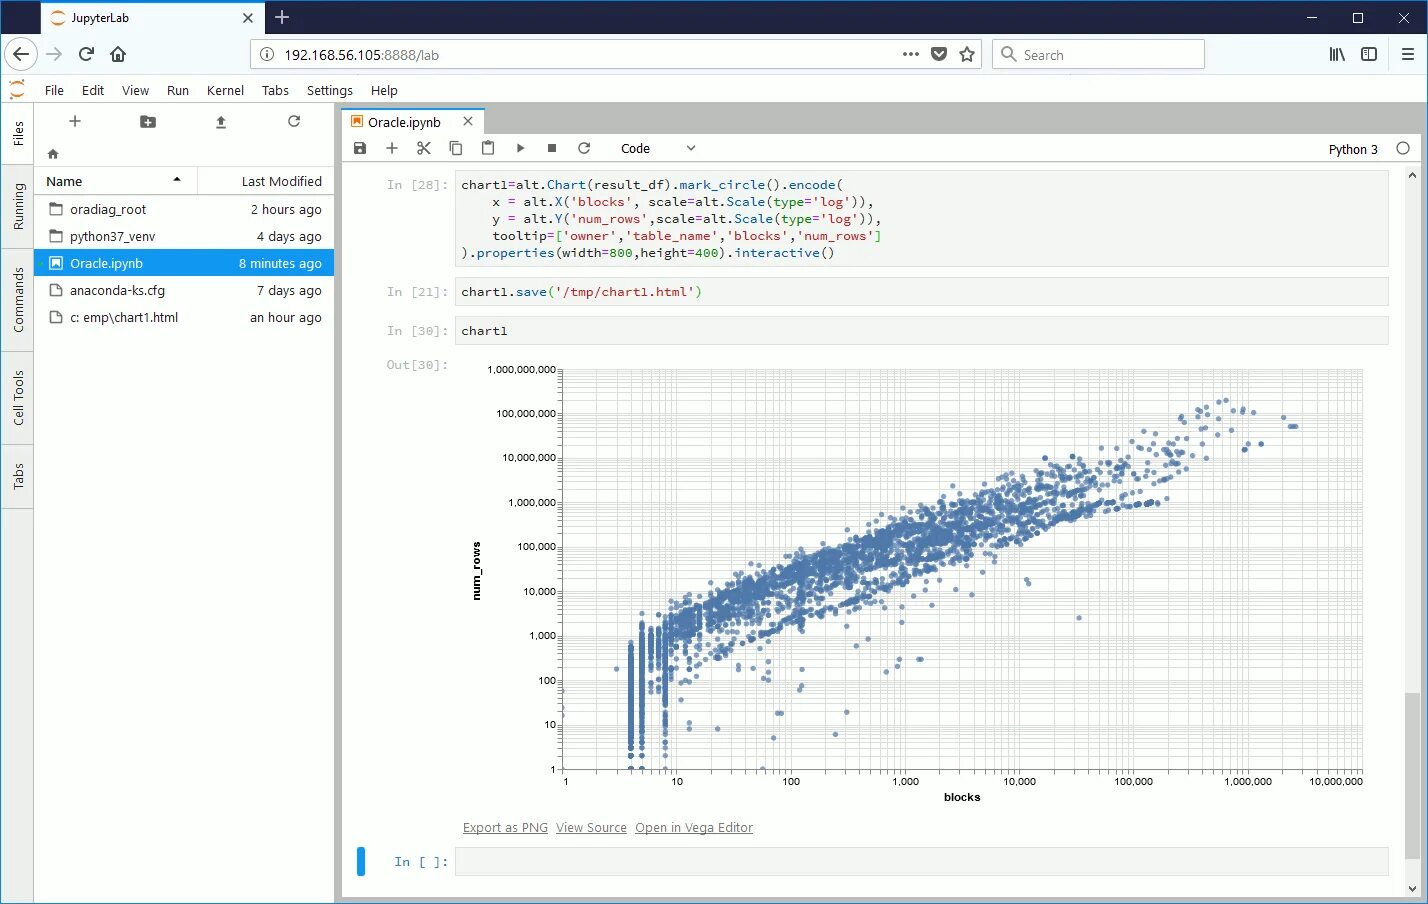Image resolution: width=1428 pixels, height=904 pixels.
Task: Open the browser library icon
Action: [x=1337, y=54]
